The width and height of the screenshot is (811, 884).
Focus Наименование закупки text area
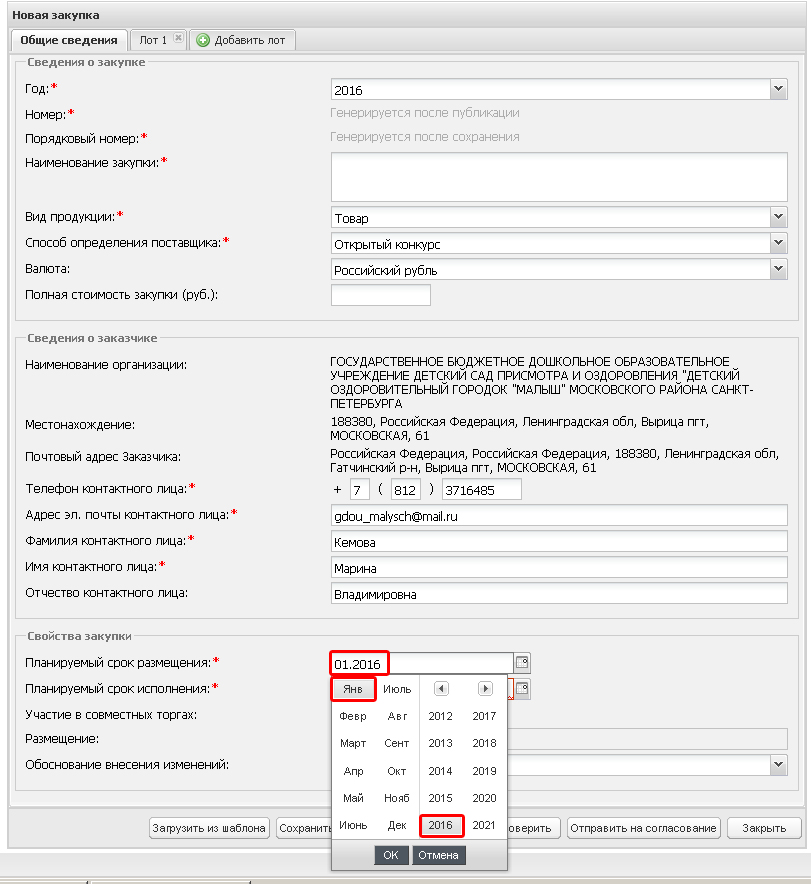(559, 176)
